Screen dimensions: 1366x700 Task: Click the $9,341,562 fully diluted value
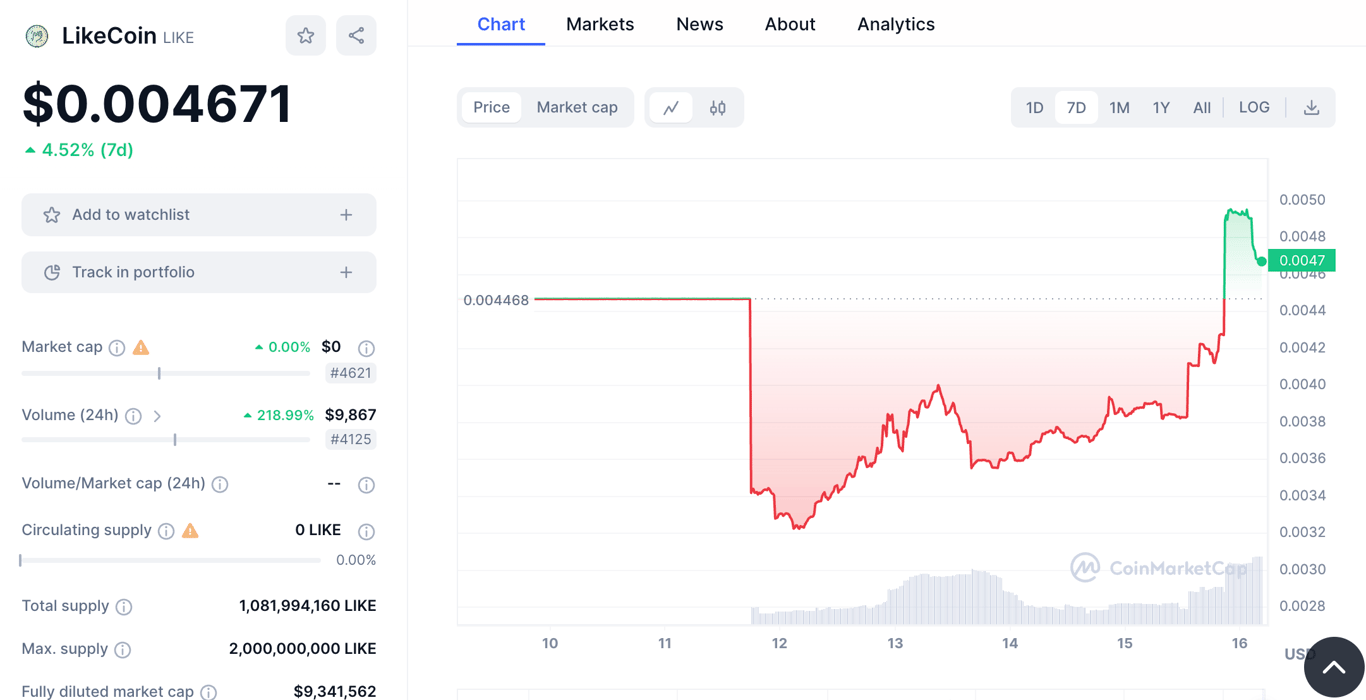[335, 691]
